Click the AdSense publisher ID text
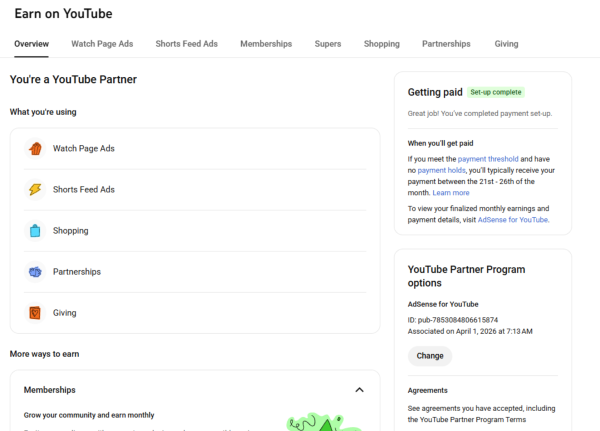The image size is (600, 431). [453, 320]
